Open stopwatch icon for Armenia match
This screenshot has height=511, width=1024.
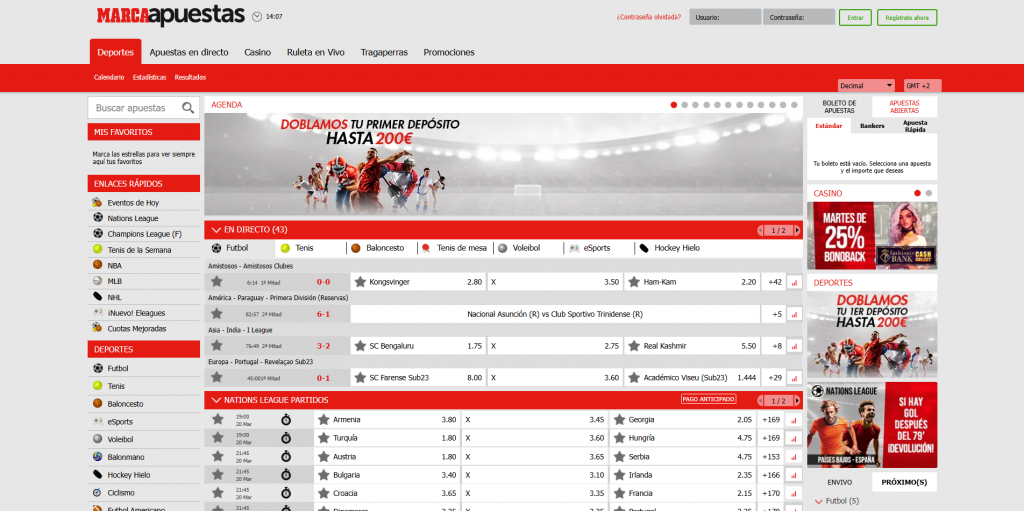(x=286, y=420)
